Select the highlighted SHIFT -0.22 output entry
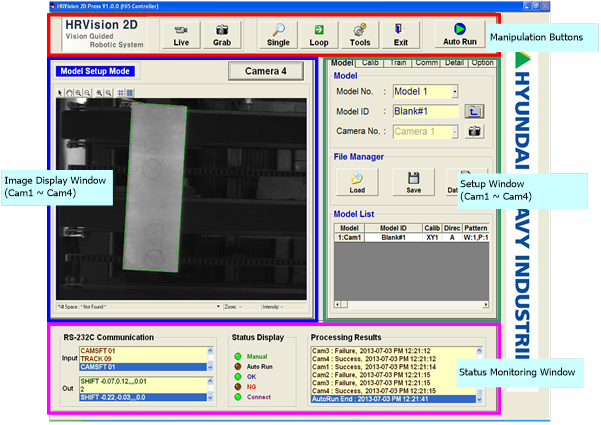601x425 pixels. pyautogui.click(x=143, y=397)
